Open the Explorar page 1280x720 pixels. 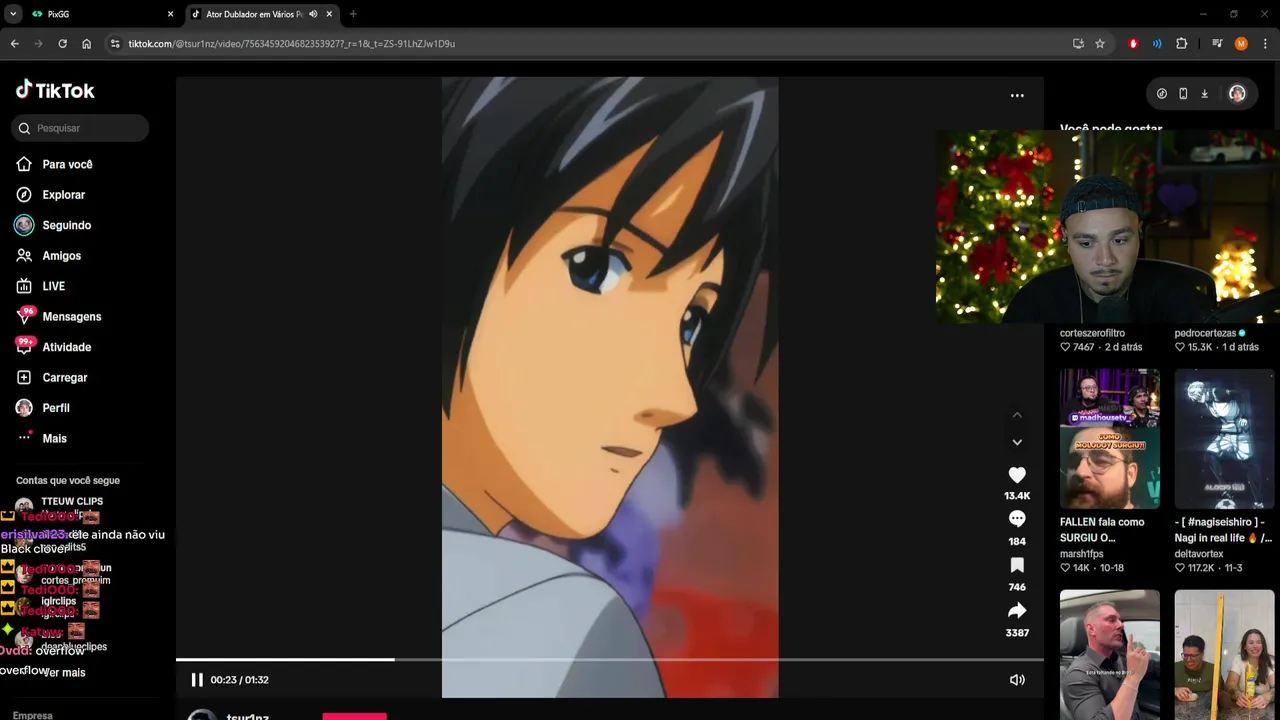point(50,195)
